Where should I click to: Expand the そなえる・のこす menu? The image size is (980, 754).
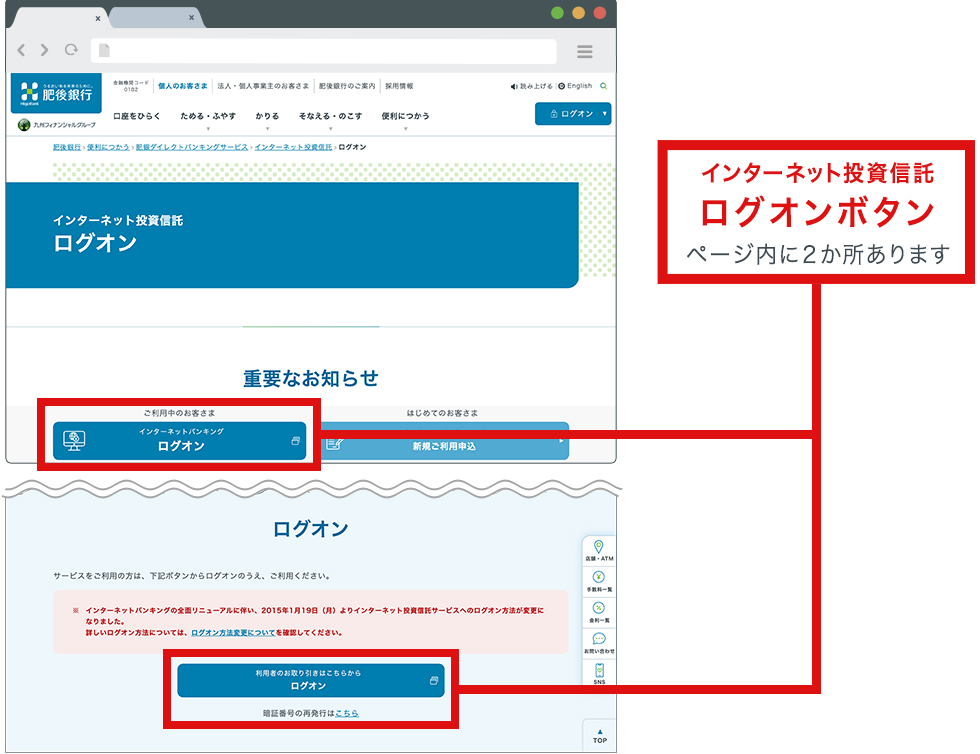point(330,117)
